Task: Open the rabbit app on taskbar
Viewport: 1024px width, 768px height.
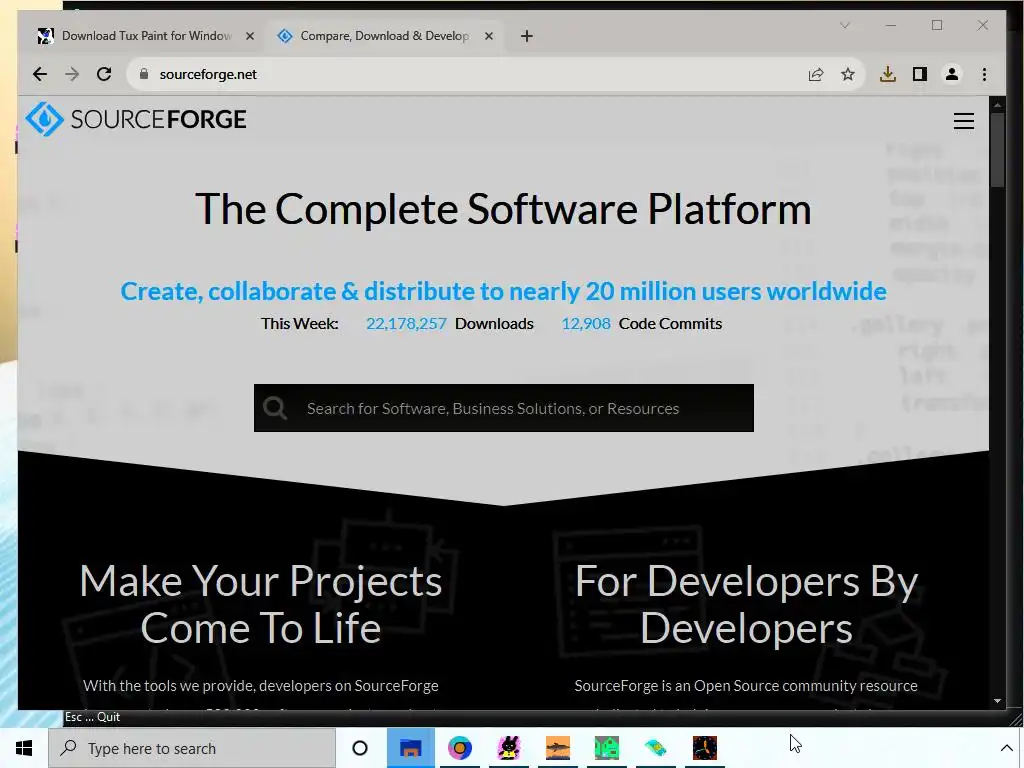Action: coord(509,748)
